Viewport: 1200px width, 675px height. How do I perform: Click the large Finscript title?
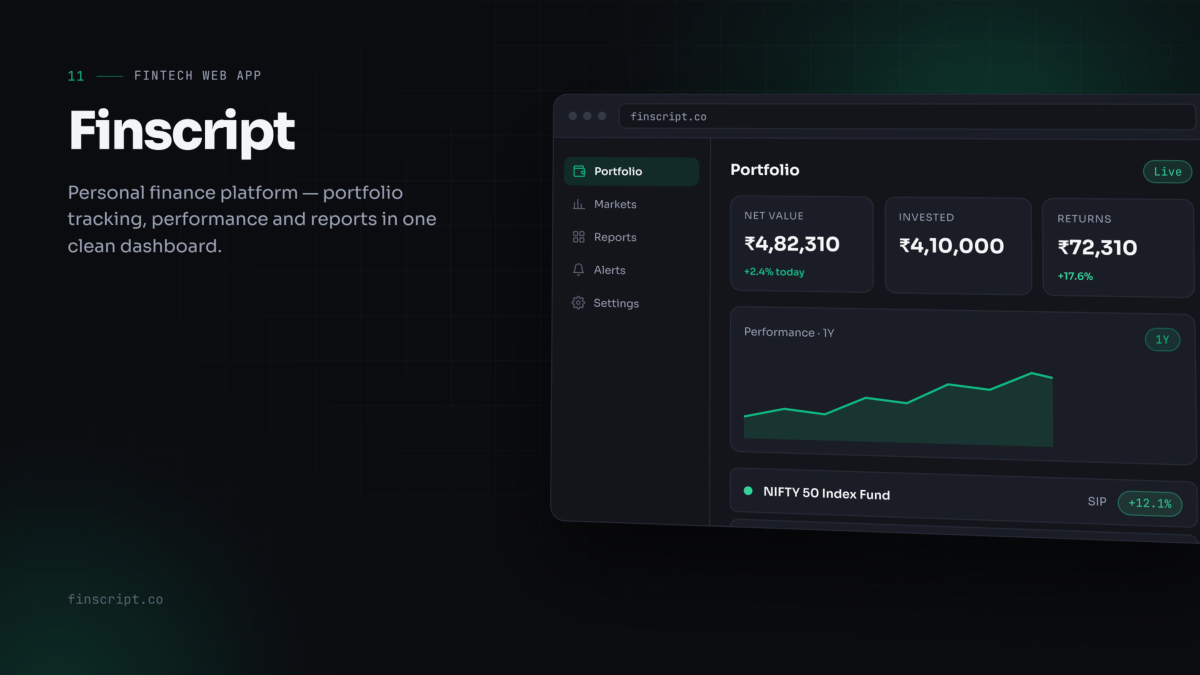click(x=182, y=131)
